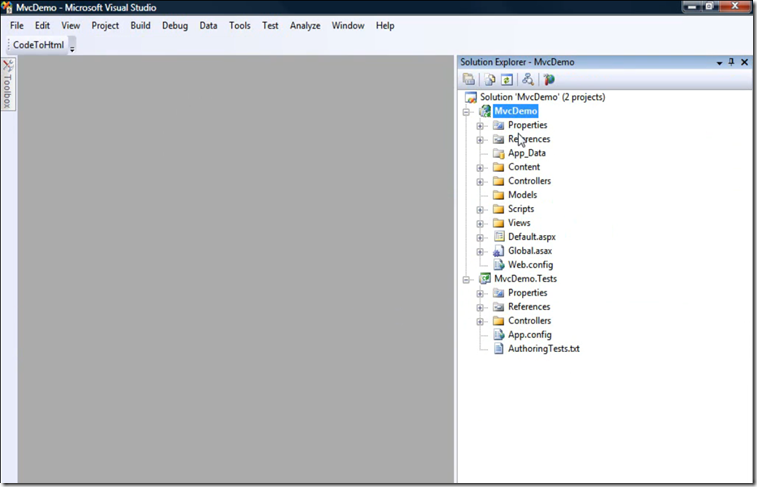
Task: Select Properties label under MvcDemo project
Action: pos(527,125)
